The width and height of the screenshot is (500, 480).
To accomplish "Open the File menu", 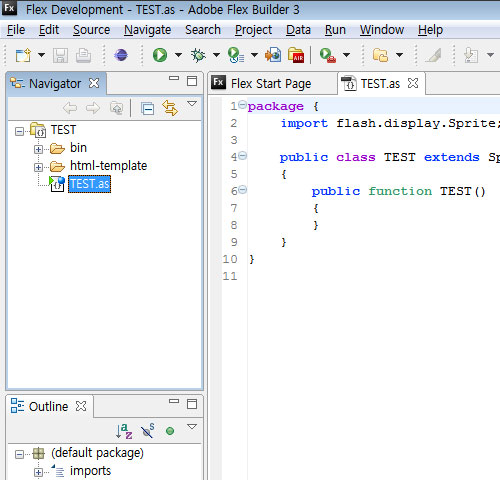I will tap(16, 30).
